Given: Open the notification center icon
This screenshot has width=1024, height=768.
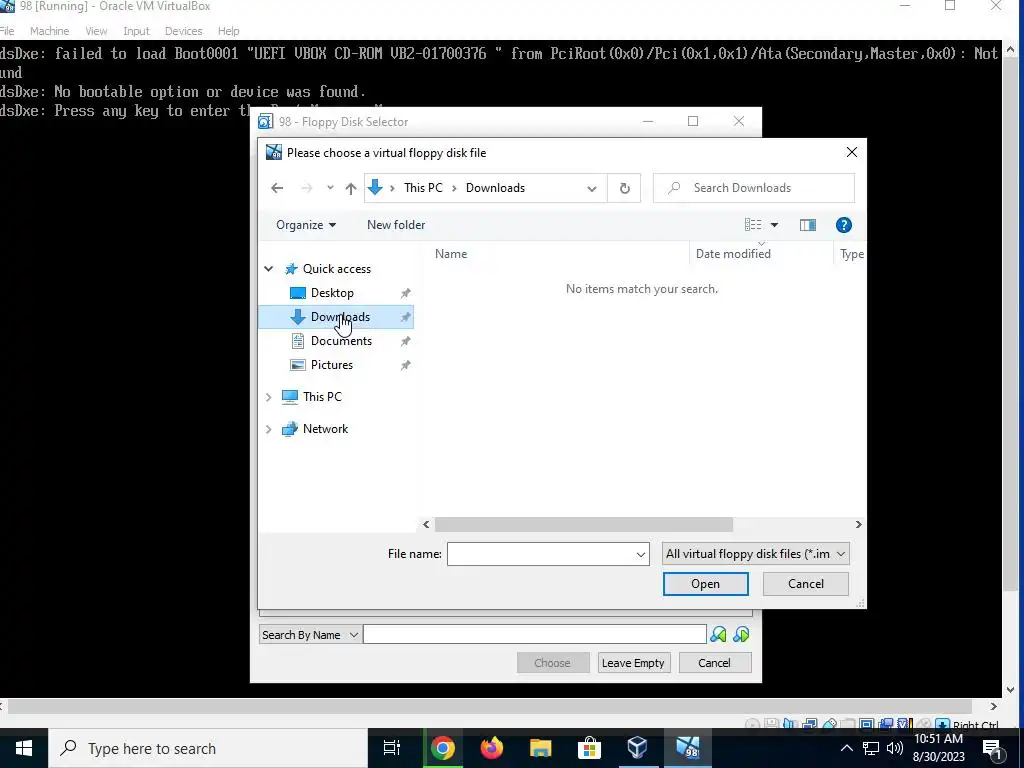Looking at the screenshot, I should tap(992, 749).
